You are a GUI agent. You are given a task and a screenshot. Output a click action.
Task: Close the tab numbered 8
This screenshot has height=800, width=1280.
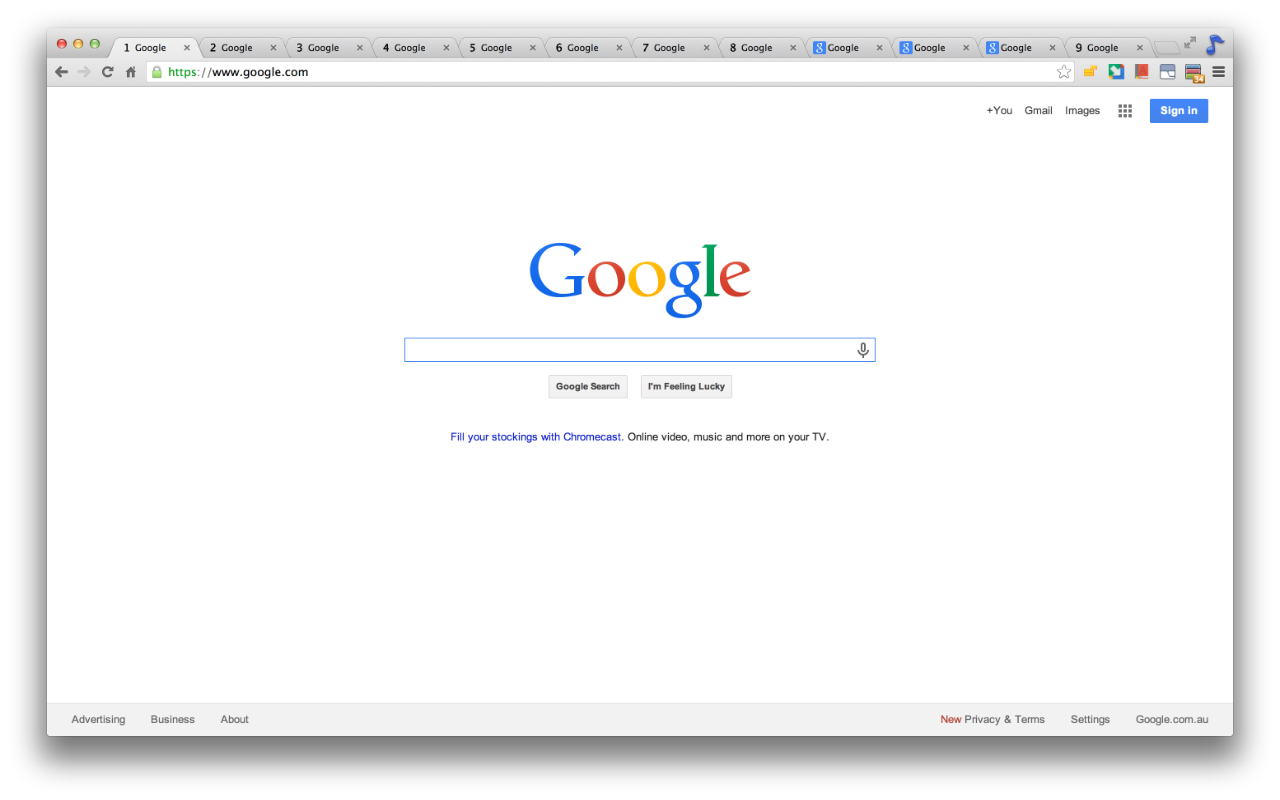point(793,48)
